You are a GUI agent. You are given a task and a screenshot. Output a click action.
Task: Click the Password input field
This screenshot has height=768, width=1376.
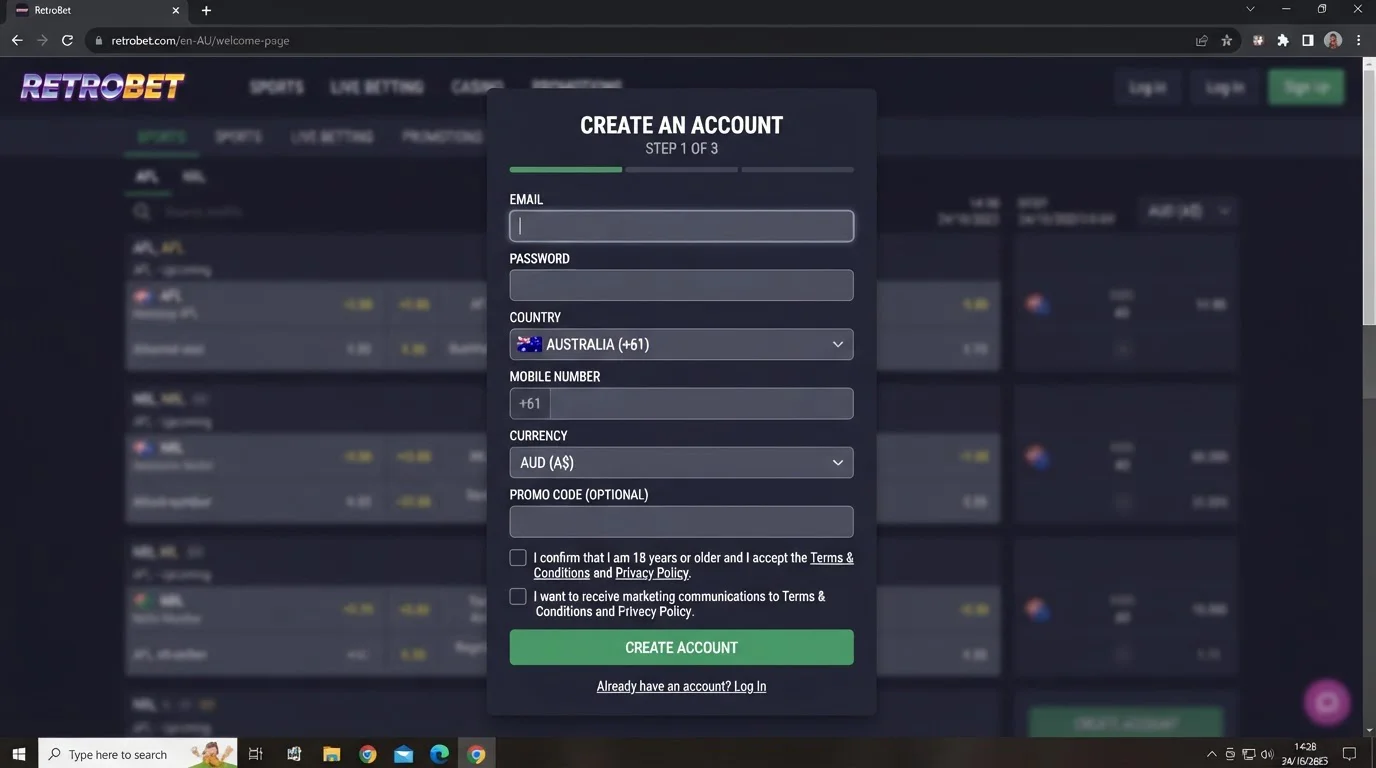coord(681,285)
